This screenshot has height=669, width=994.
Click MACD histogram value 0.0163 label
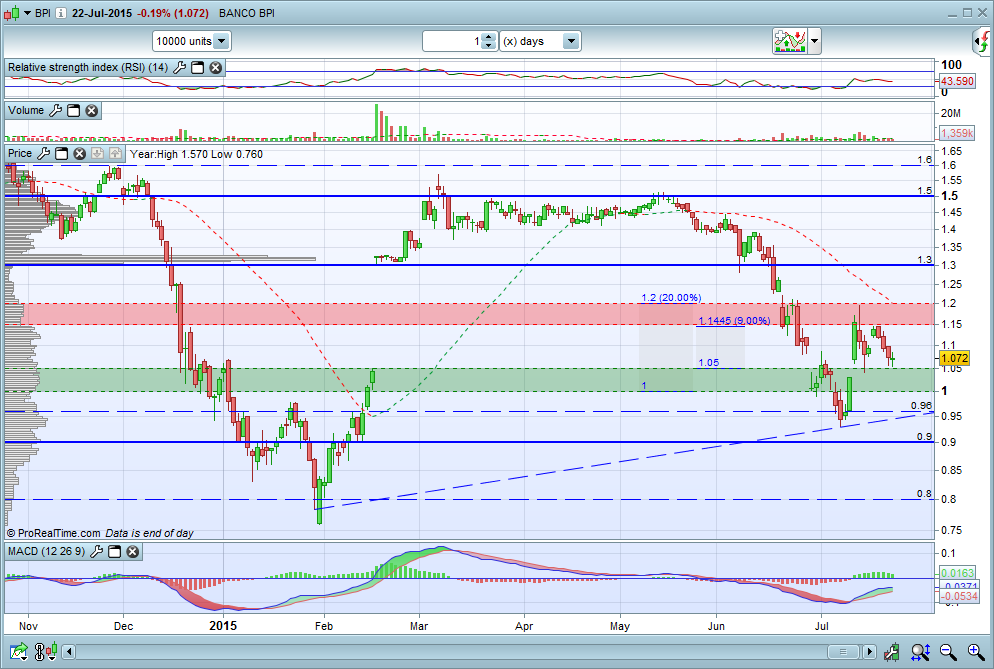click(957, 573)
